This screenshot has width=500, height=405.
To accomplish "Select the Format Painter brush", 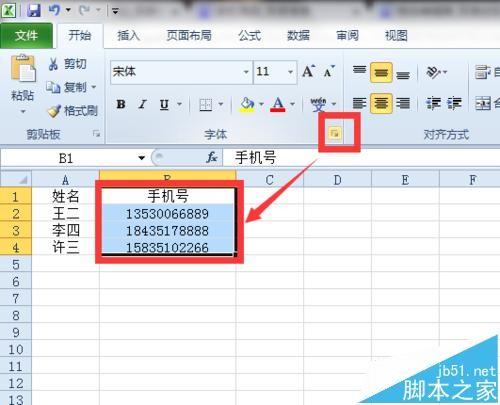I will click(x=54, y=111).
